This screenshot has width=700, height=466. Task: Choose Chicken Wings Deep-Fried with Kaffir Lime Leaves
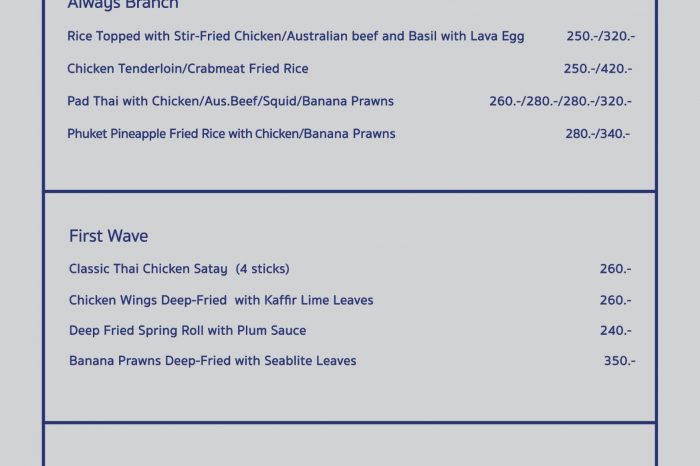(221, 300)
